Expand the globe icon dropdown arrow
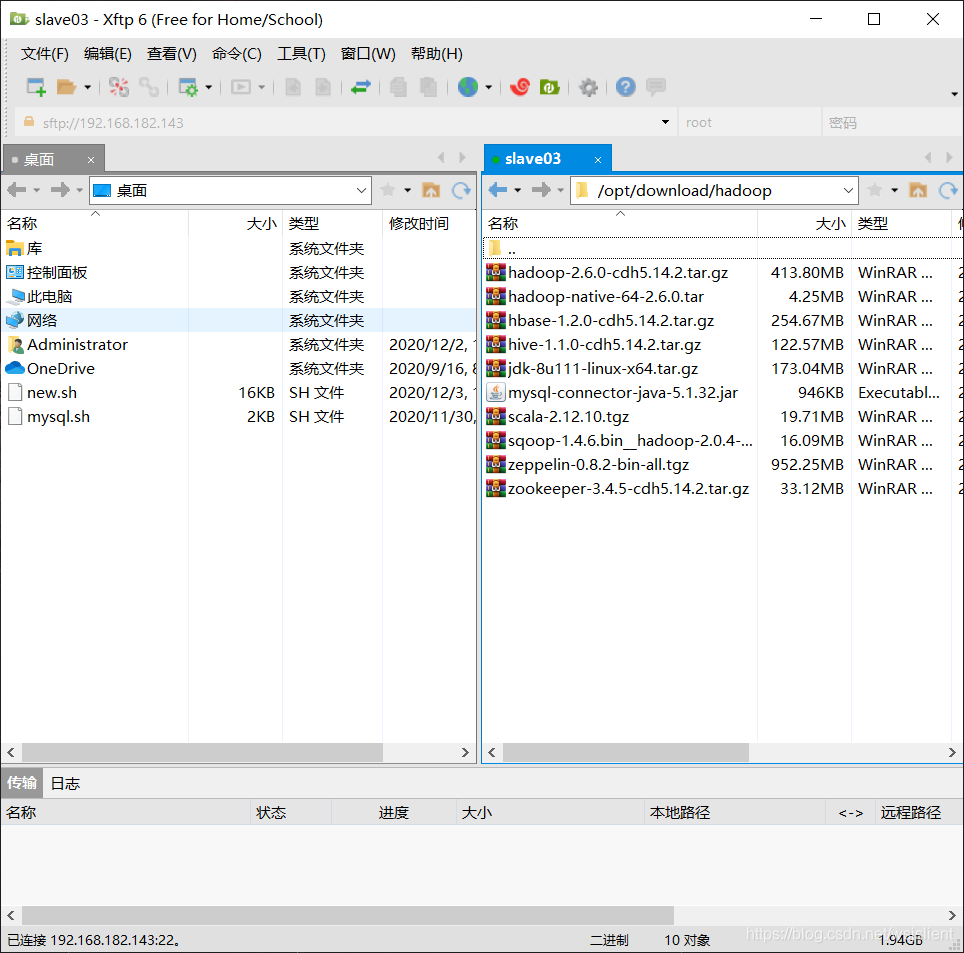The width and height of the screenshot is (964, 953). coord(489,88)
